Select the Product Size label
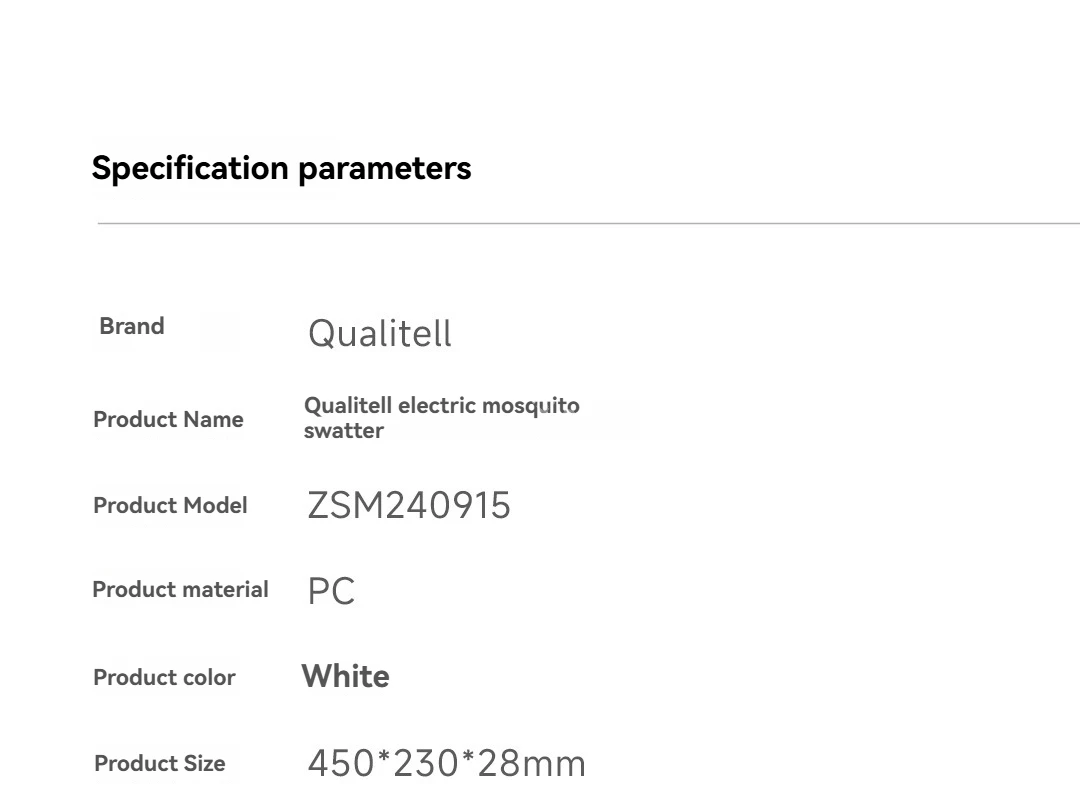 160,763
